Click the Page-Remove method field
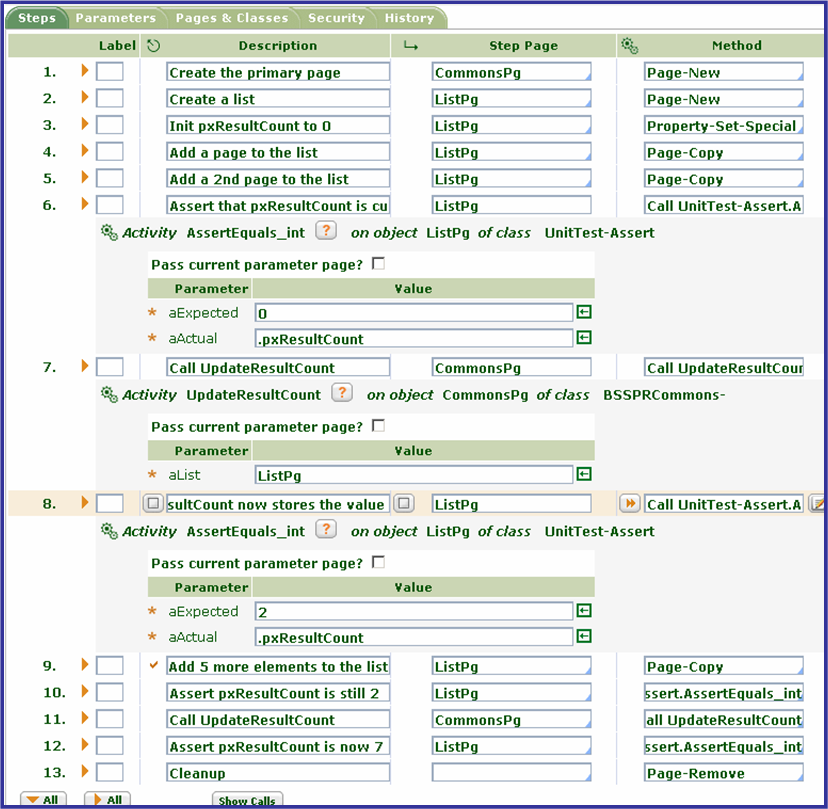The width and height of the screenshot is (828, 809). [723, 773]
